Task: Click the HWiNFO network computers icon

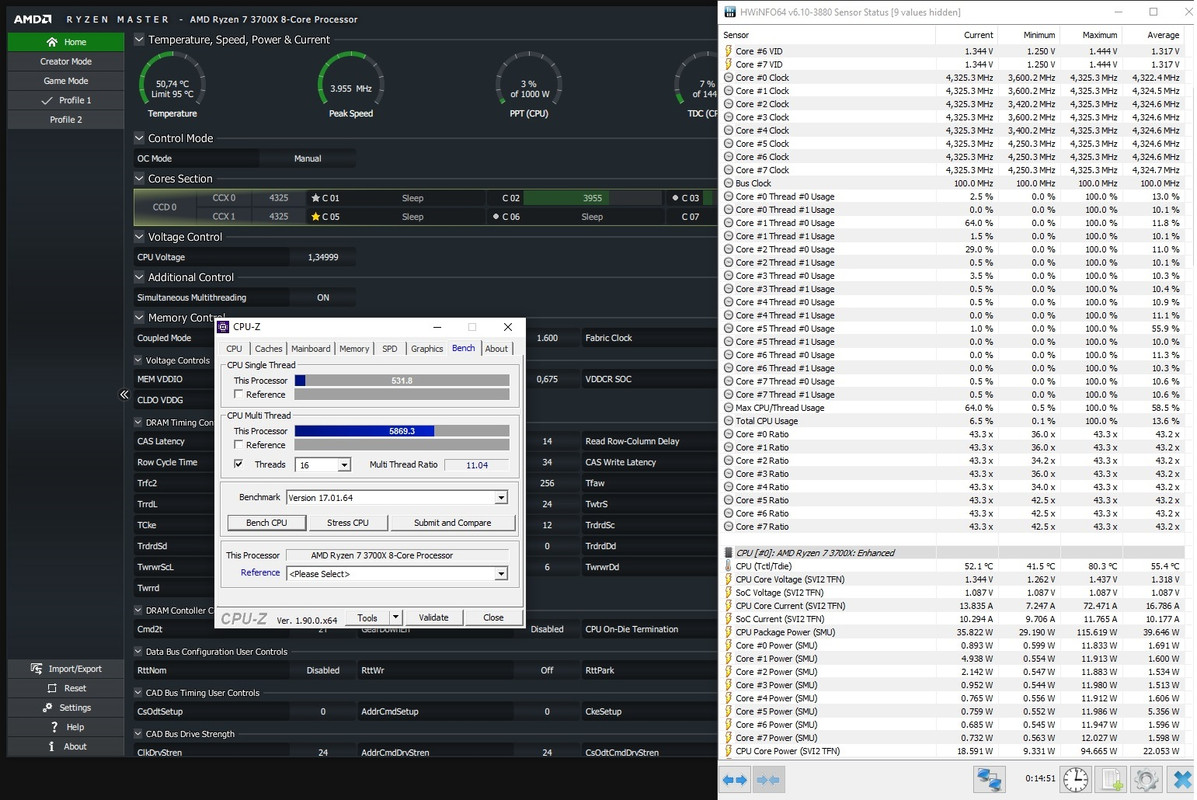Action: point(989,779)
